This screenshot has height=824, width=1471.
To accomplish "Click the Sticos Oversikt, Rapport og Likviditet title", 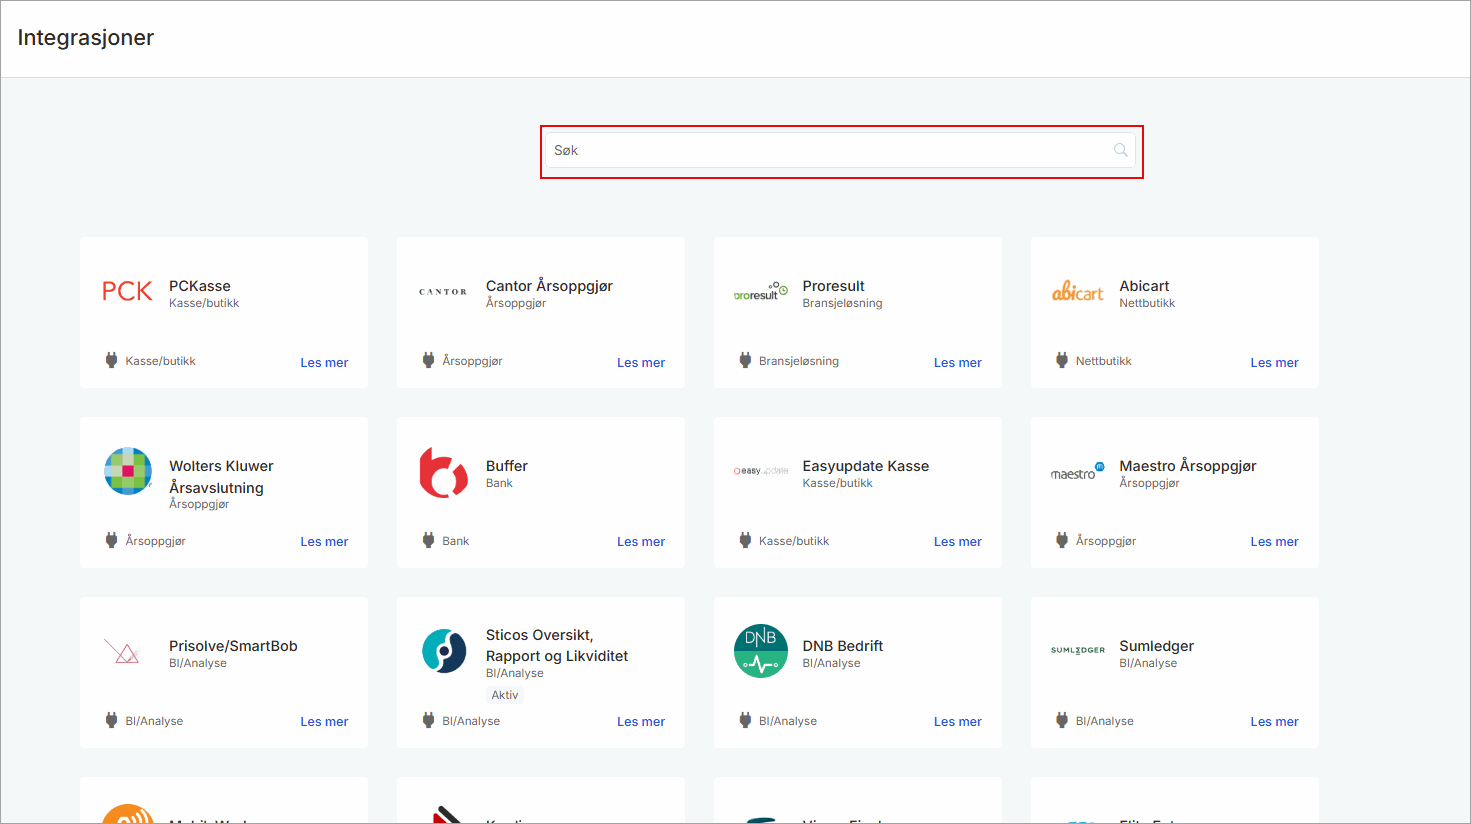I will tap(557, 646).
